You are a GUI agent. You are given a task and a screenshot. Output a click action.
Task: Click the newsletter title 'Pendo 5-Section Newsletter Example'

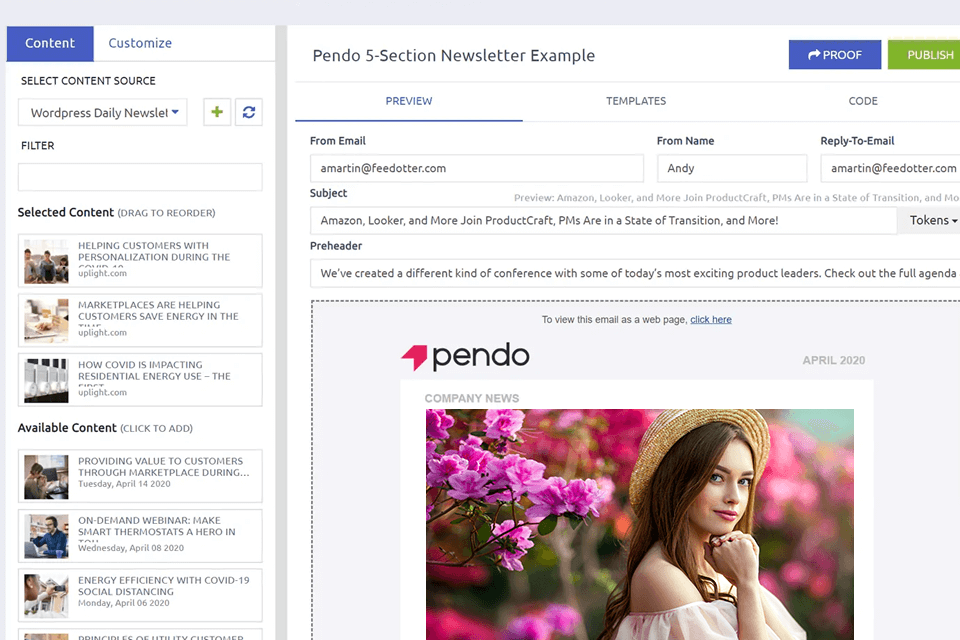click(454, 56)
